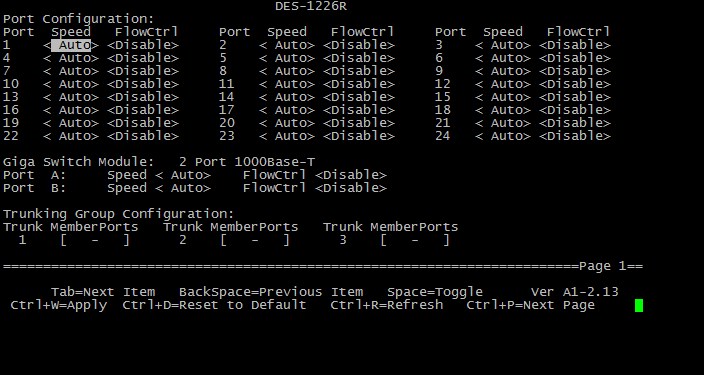Toggle Port 1 FlowCtrl Disable setting

(143, 45)
